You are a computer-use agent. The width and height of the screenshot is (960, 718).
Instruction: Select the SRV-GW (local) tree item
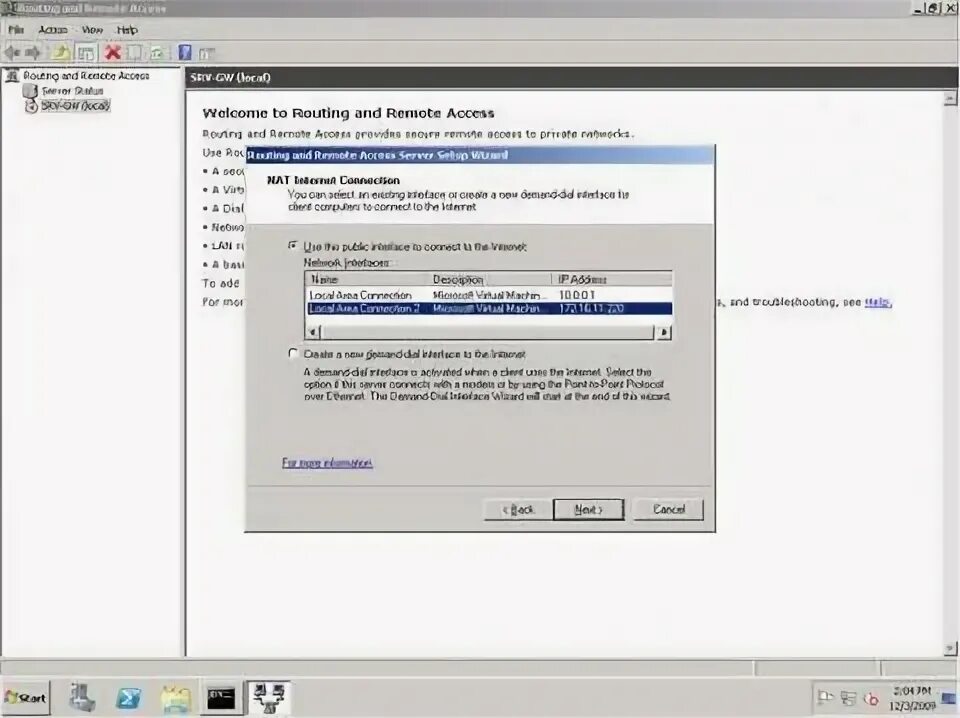point(75,105)
